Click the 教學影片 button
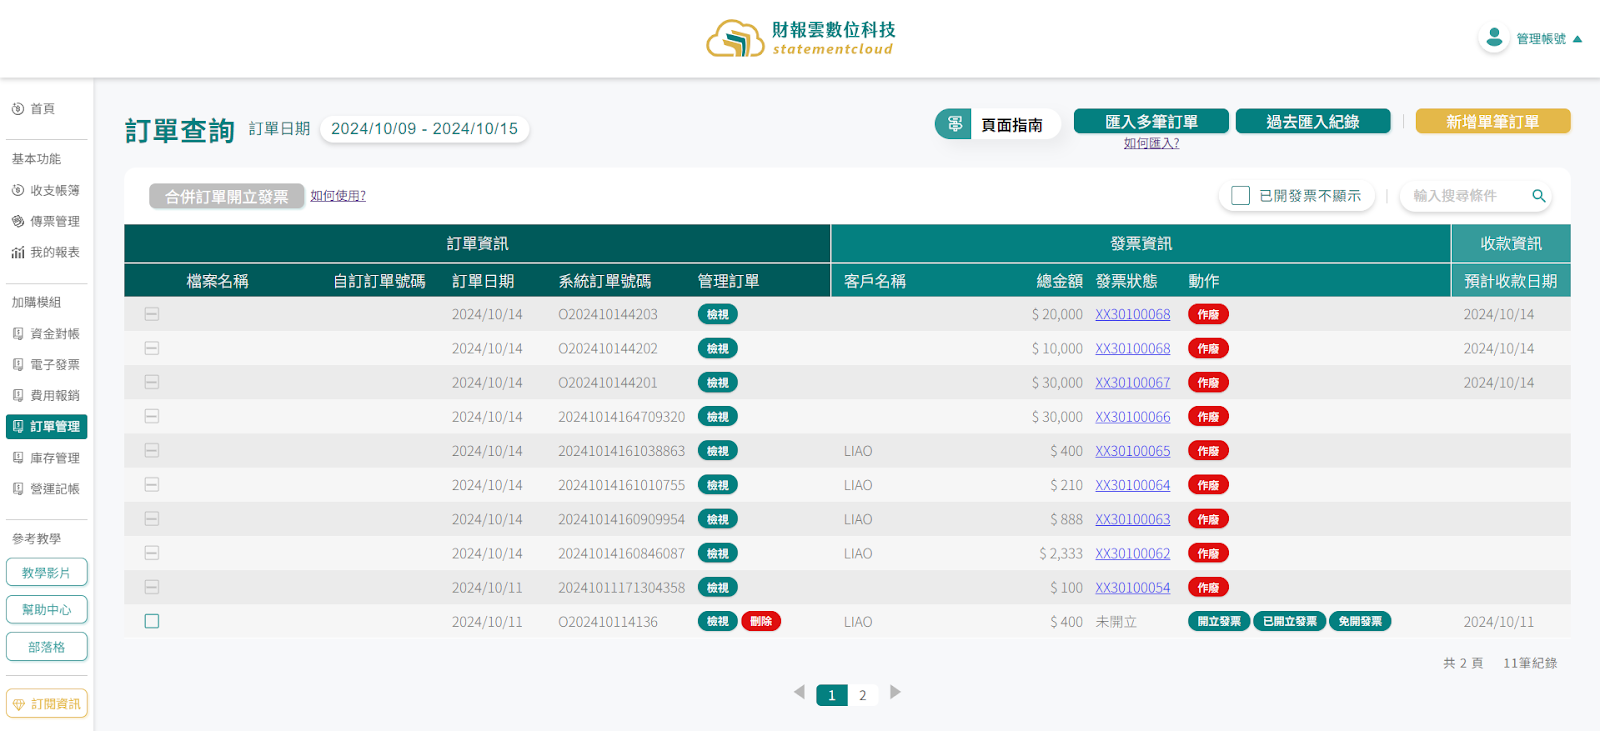Viewport: 1600px width, 731px height. [47, 572]
